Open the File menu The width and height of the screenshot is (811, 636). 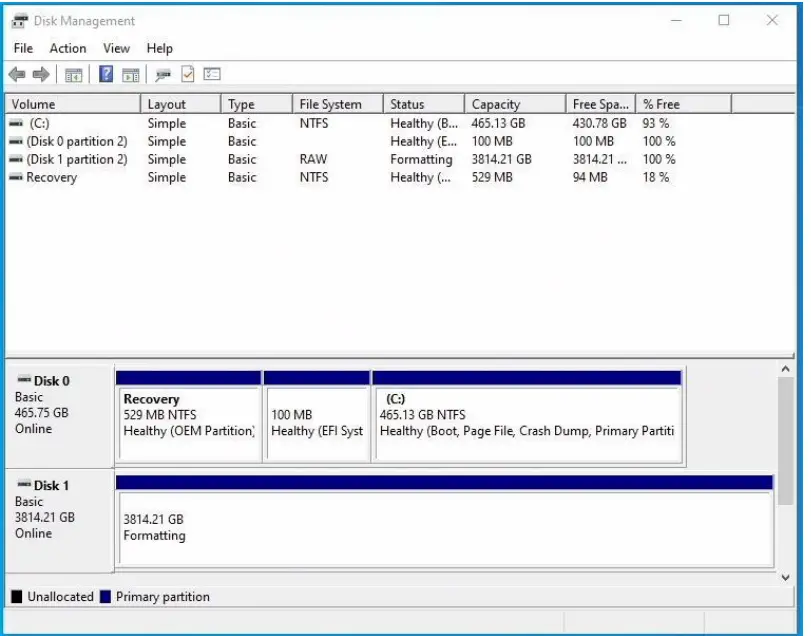tap(23, 47)
